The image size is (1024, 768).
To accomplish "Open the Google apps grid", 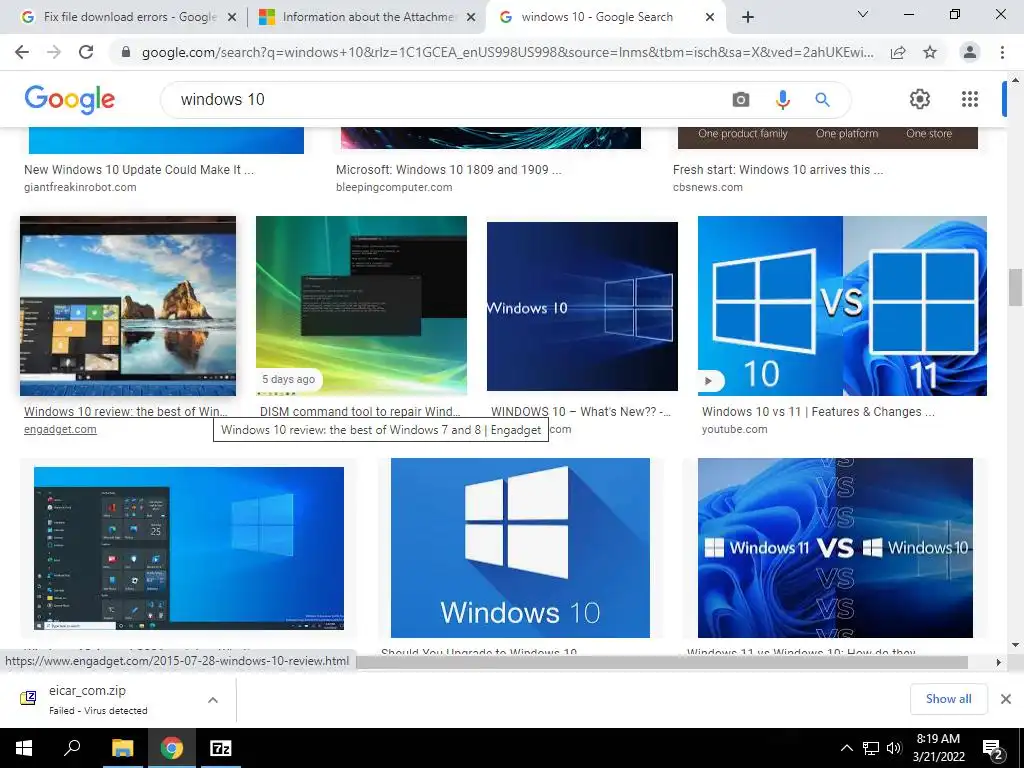I will [970, 99].
